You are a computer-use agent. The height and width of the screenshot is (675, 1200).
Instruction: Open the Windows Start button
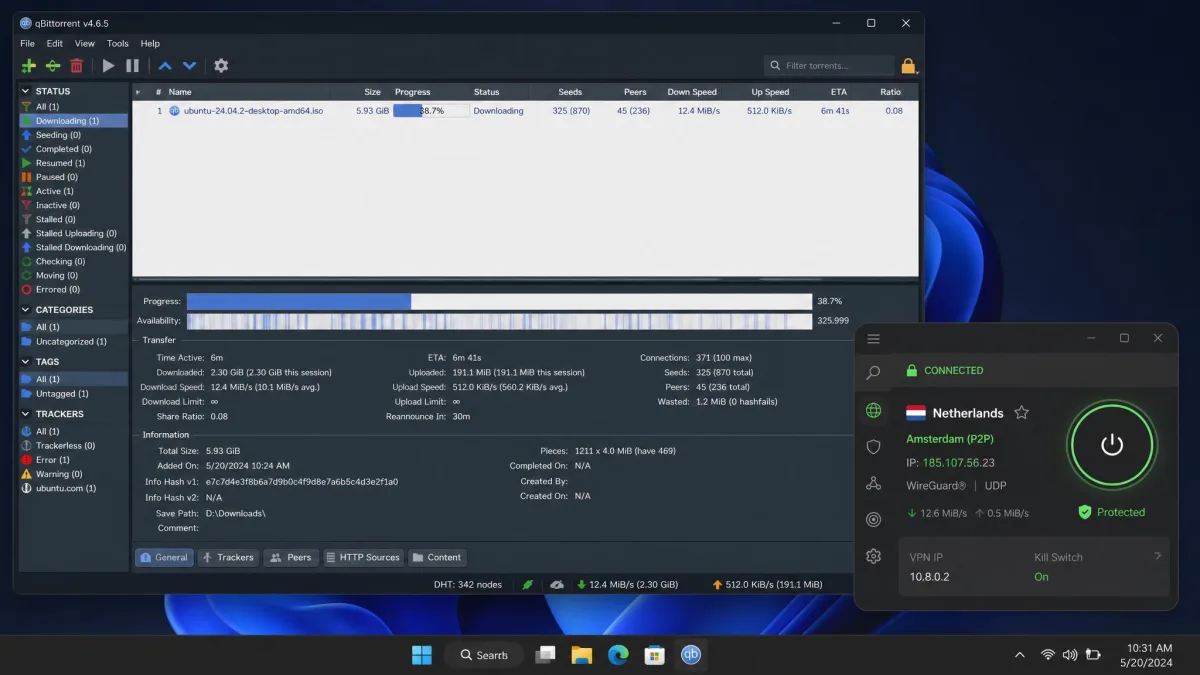coord(422,655)
